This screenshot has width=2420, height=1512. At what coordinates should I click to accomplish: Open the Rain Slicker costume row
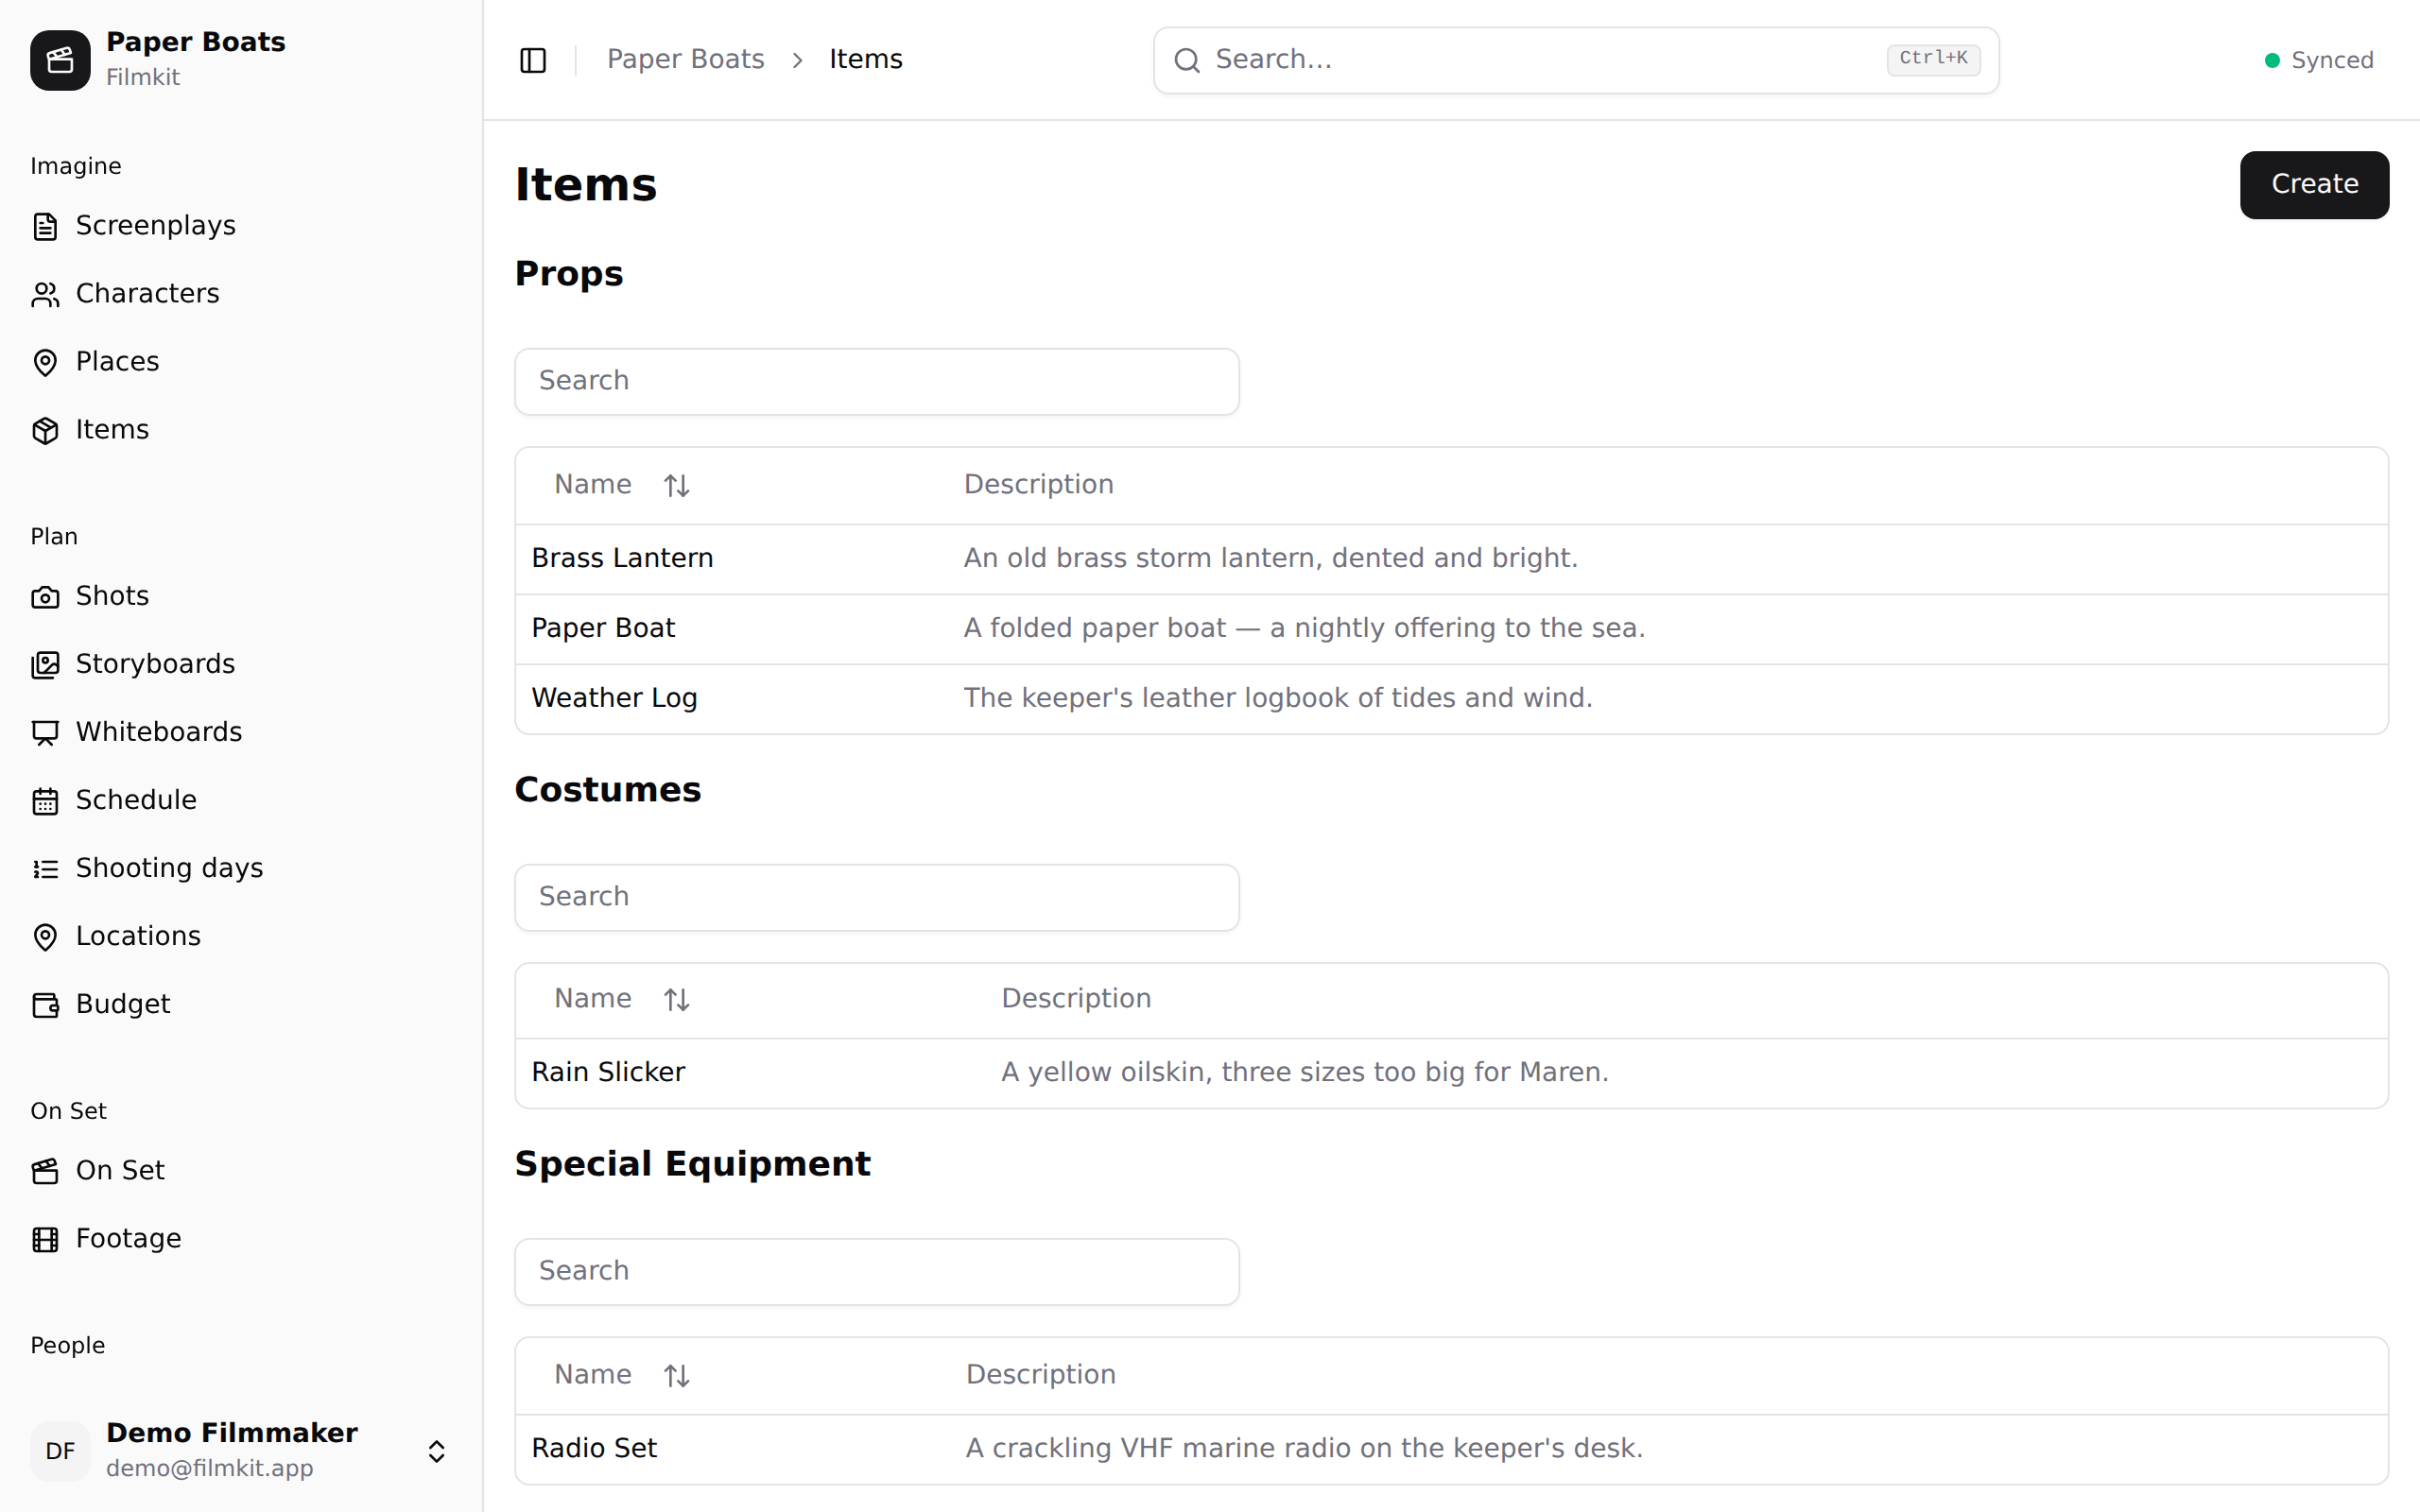click(1451, 1073)
